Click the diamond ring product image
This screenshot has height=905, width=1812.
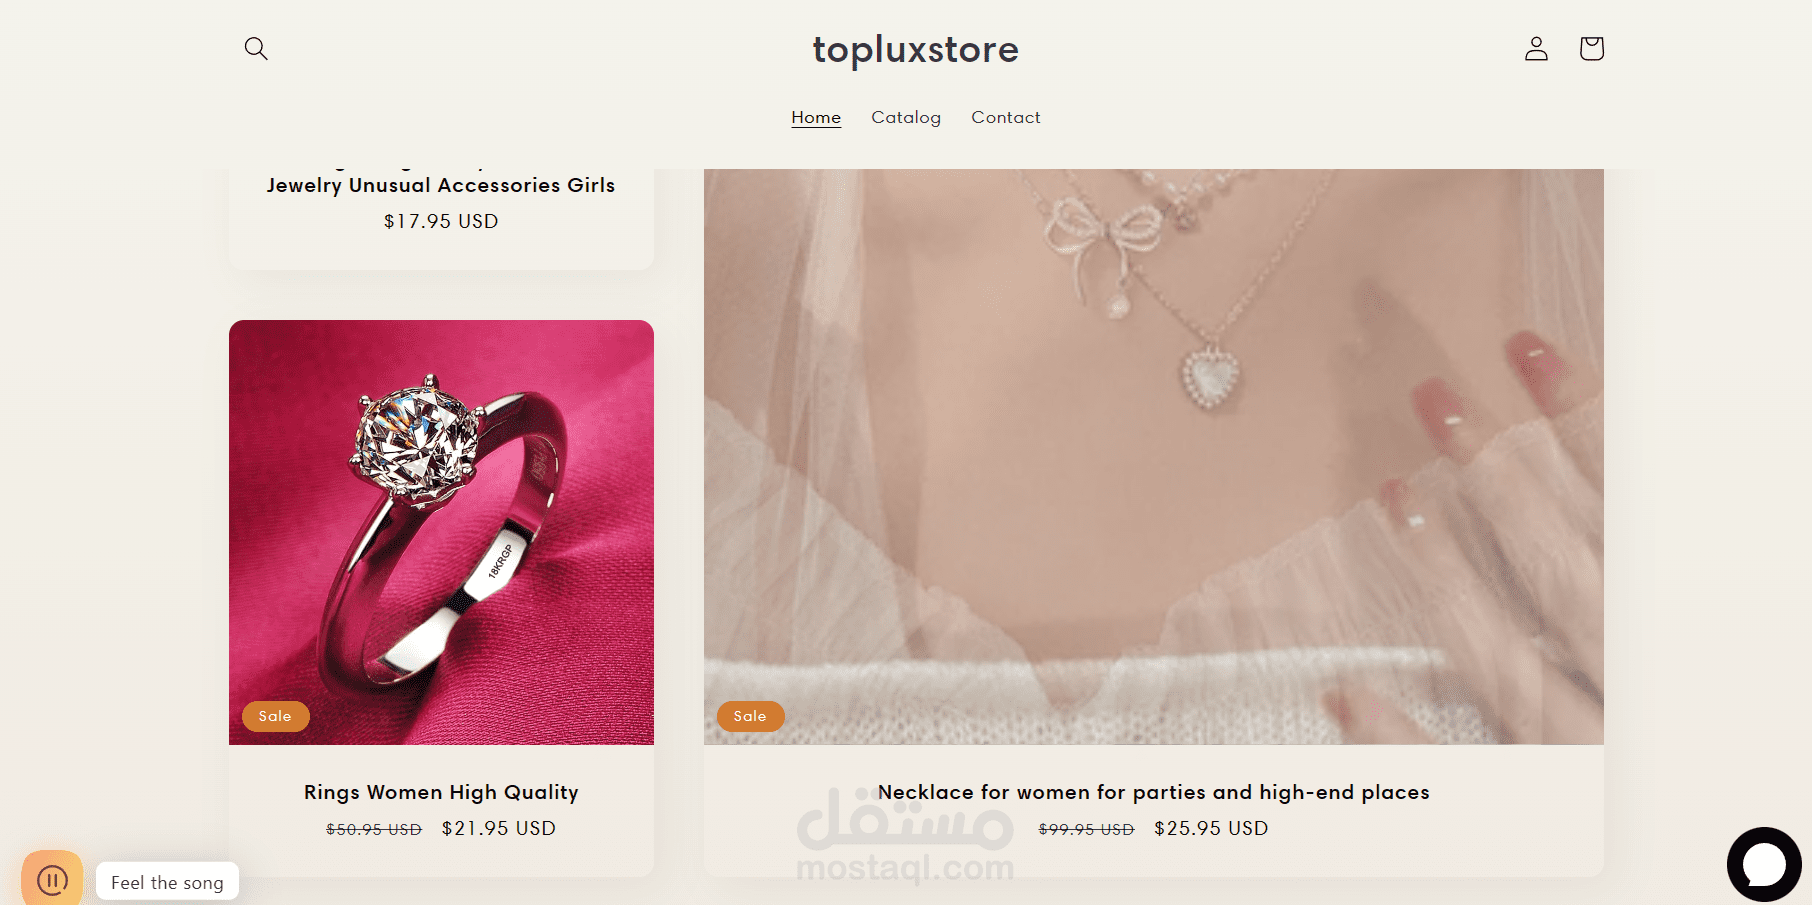click(441, 532)
